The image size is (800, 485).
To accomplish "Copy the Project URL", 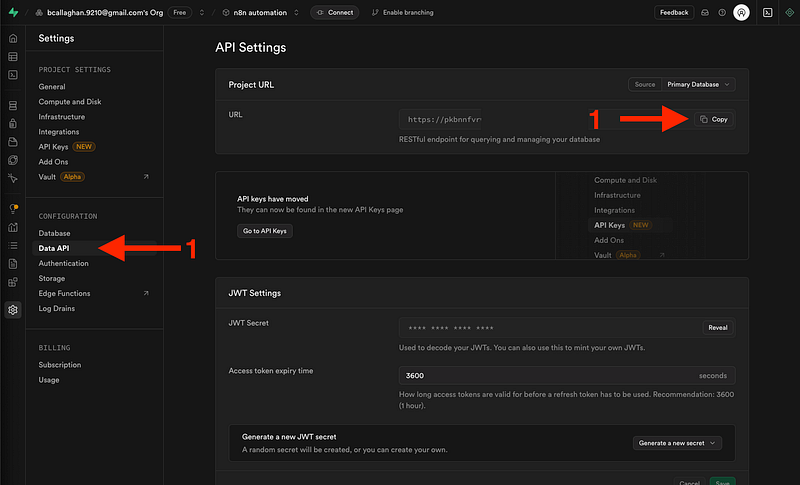I will click(x=714, y=119).
